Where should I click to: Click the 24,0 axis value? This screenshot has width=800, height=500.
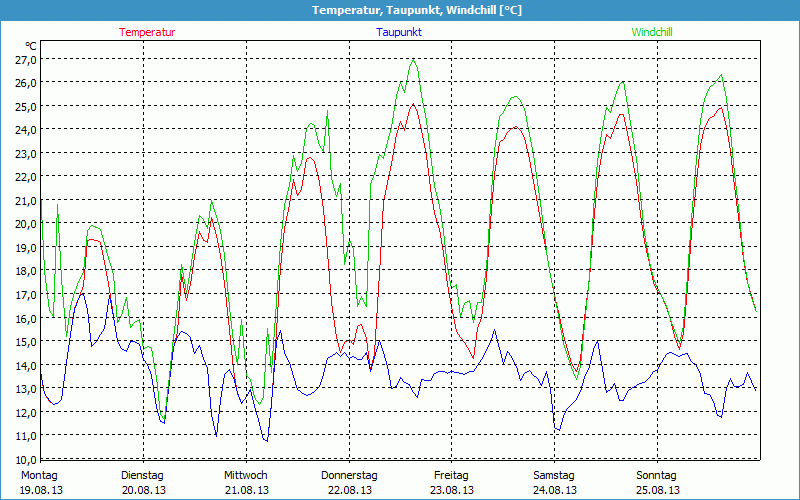25,130
